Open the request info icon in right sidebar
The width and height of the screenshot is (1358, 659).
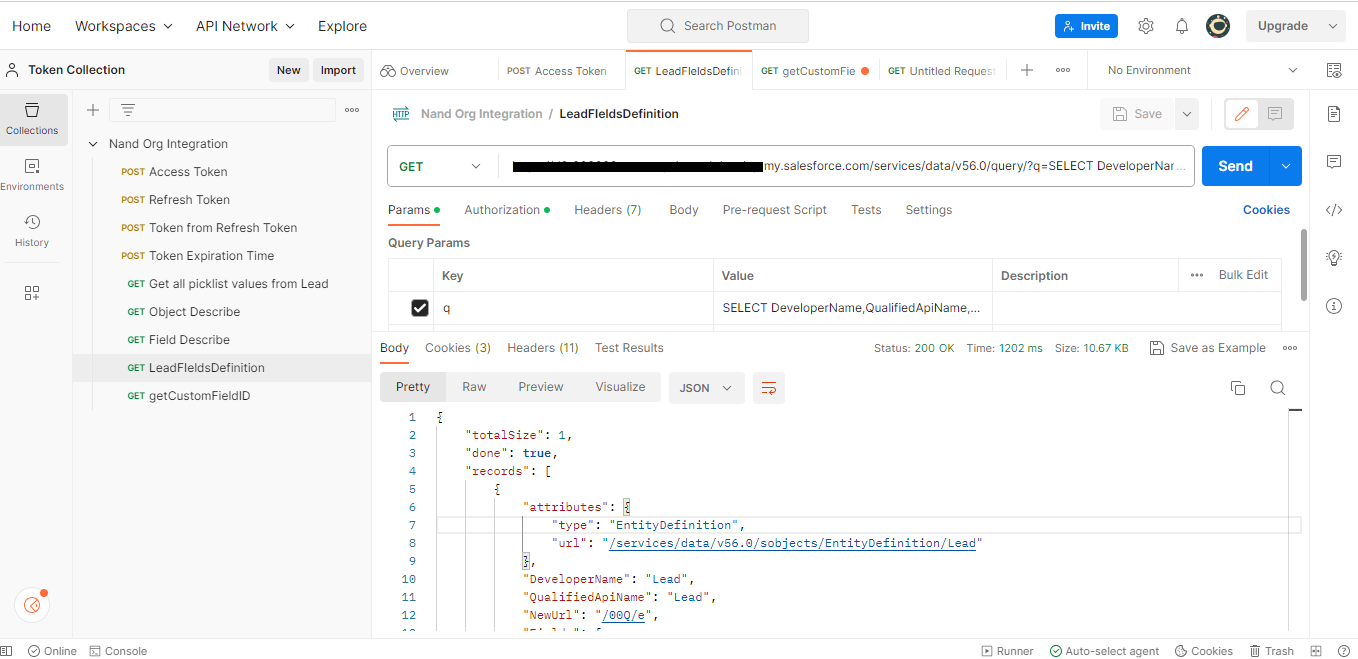pos(1334,306)
